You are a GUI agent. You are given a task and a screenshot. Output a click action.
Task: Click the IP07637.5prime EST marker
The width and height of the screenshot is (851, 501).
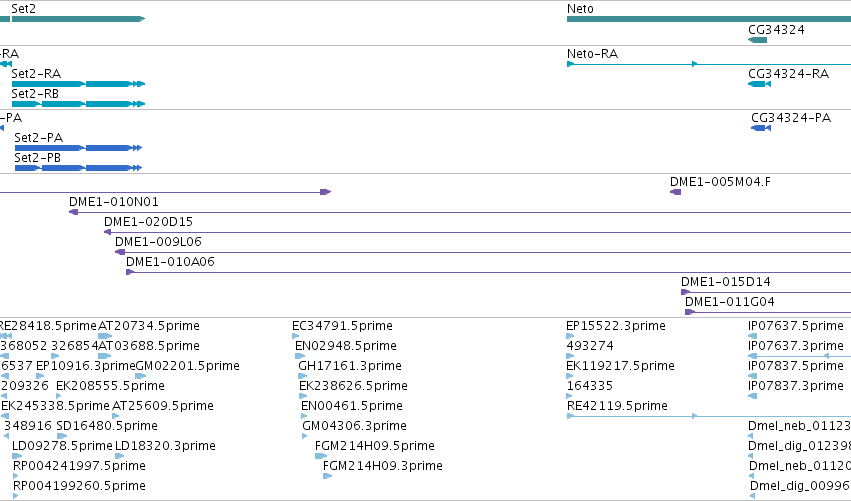pyautogui.click(x=752, y=336)
